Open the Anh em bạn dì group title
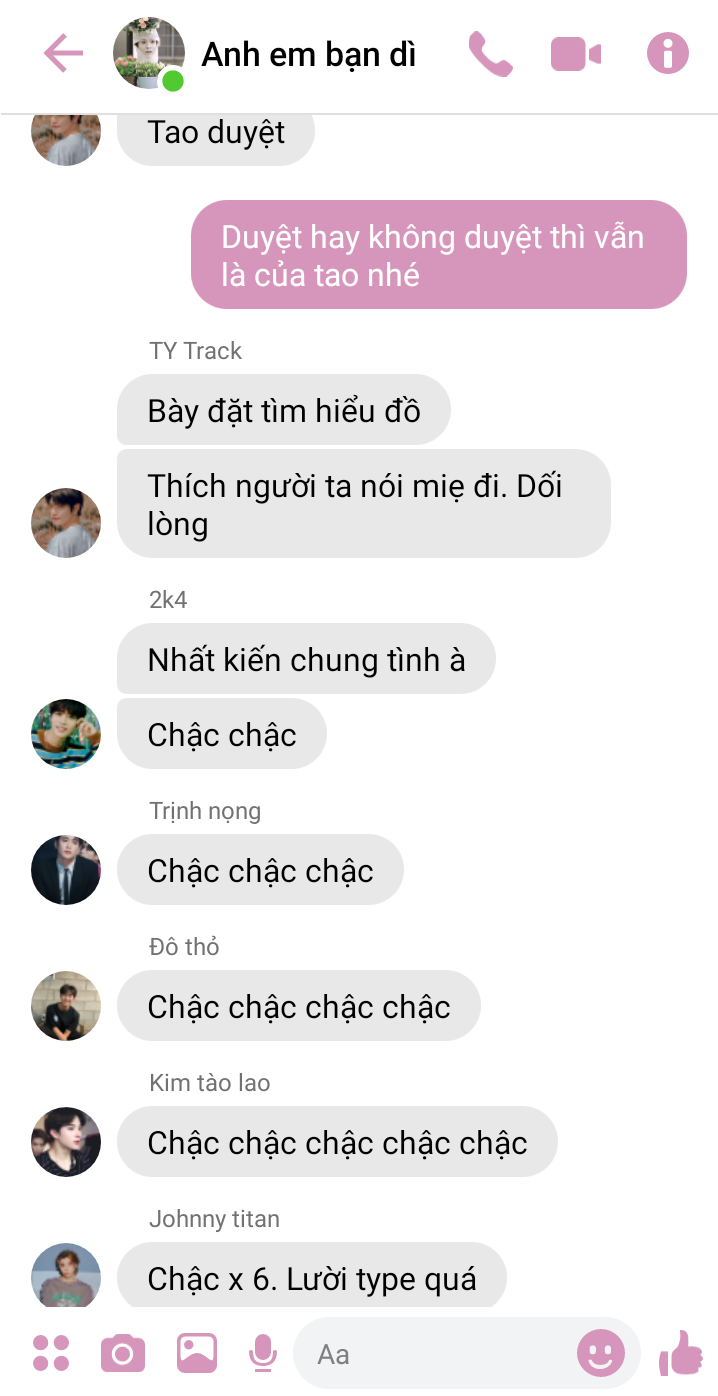The width and height of the screenshot is (718, 1396). pos(309,54)
